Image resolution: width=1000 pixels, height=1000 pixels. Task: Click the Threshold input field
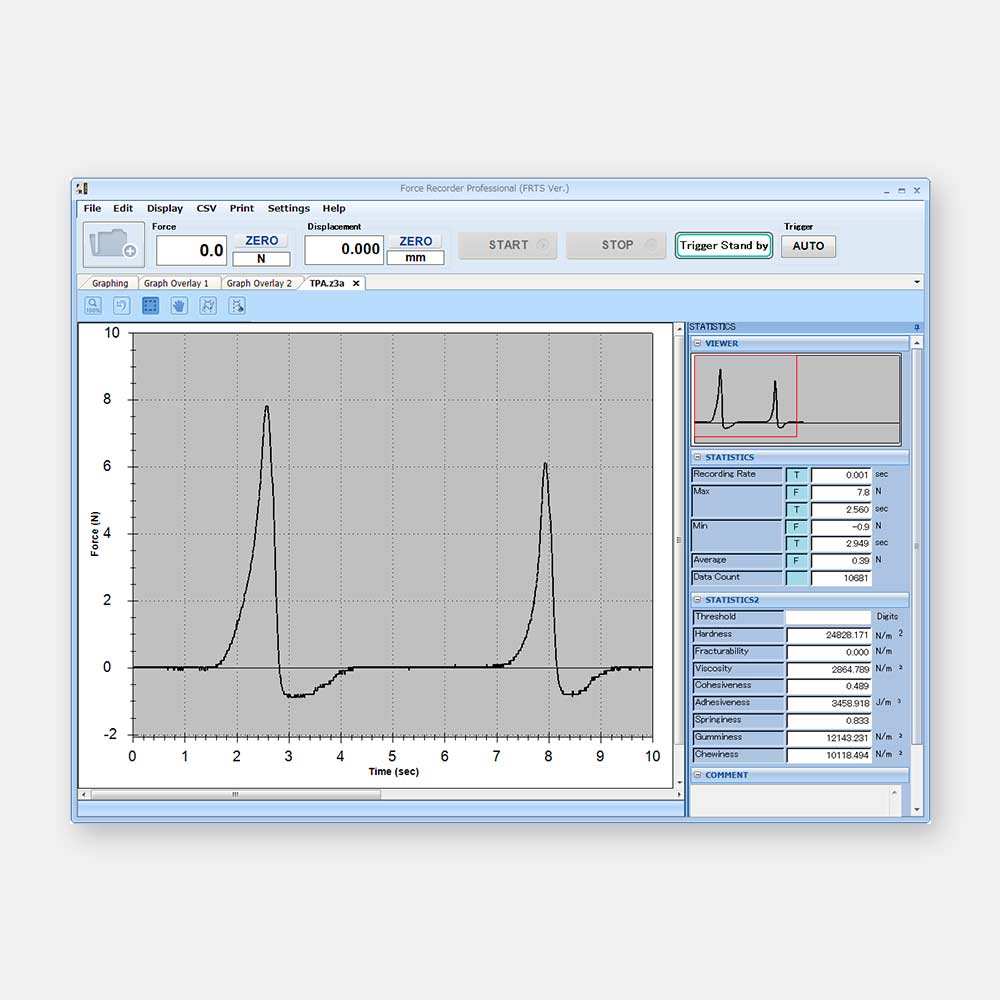pyautogui.click(x=827, y=617)
